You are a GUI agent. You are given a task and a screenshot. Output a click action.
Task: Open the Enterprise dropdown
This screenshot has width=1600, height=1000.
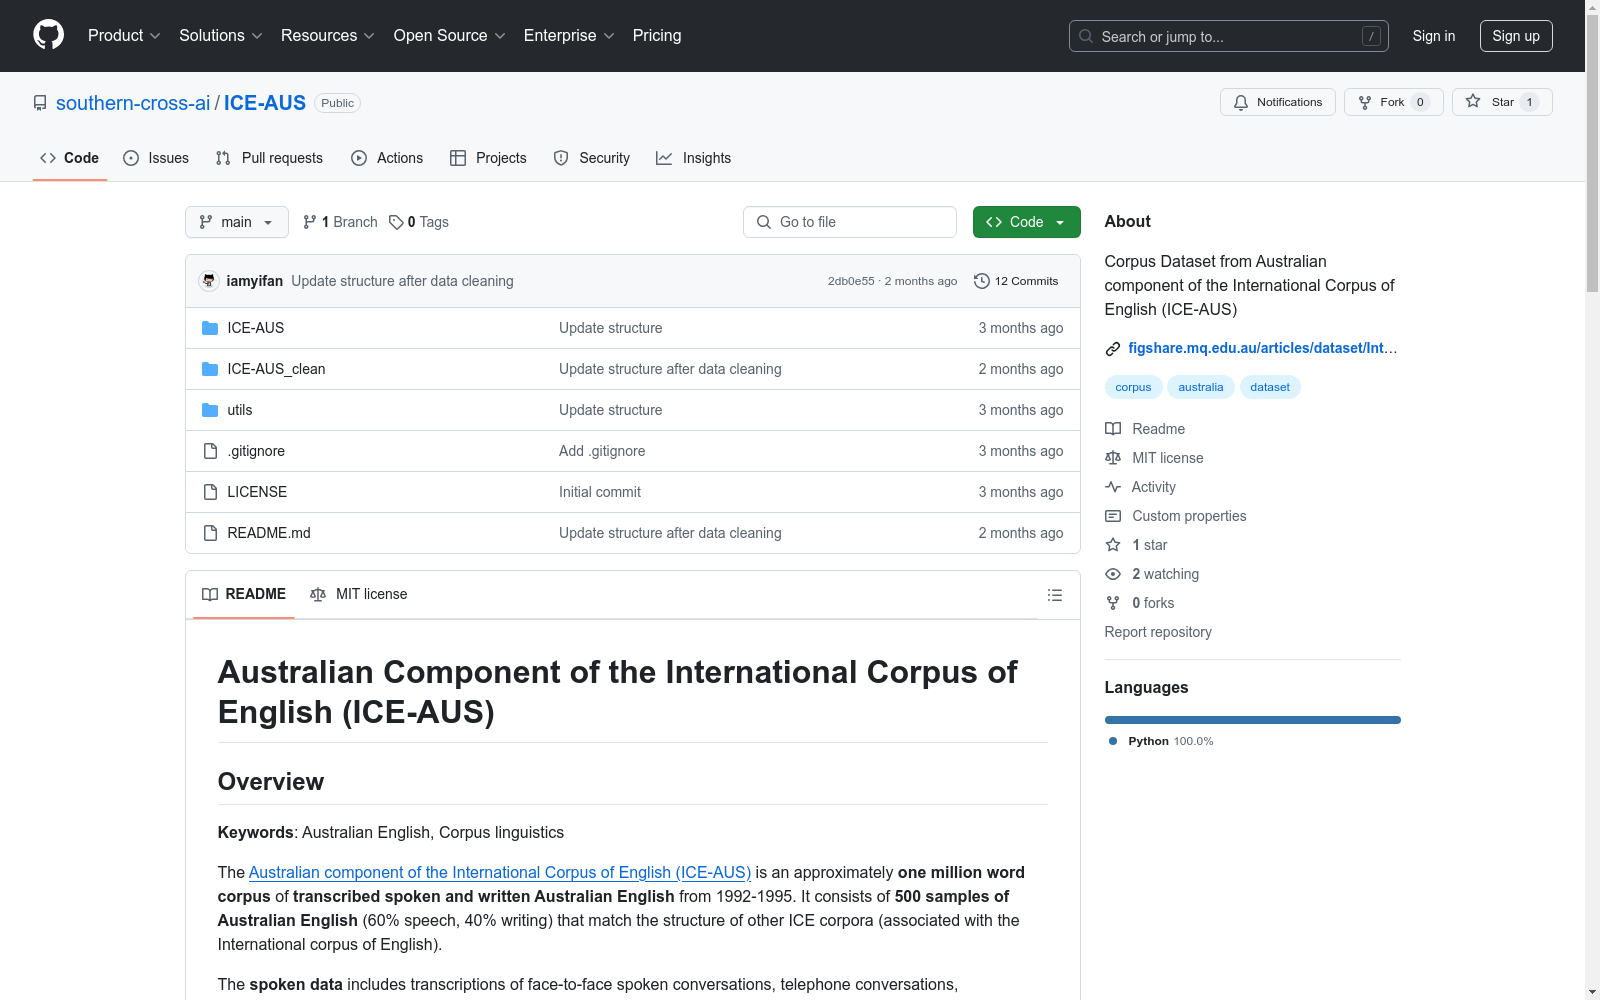(569, 35)
